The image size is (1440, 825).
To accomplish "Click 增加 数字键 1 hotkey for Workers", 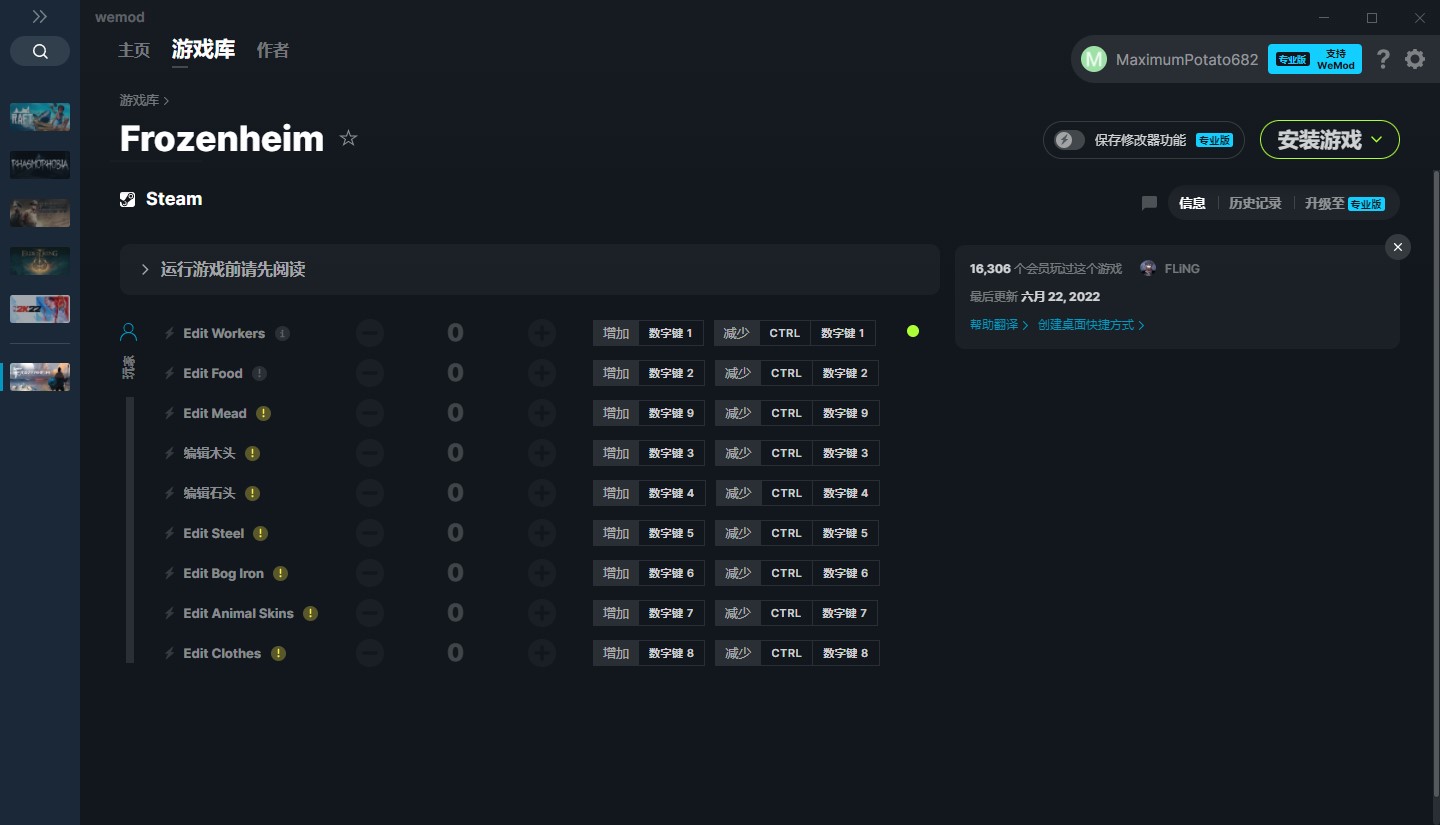I will tap(648, 333).
